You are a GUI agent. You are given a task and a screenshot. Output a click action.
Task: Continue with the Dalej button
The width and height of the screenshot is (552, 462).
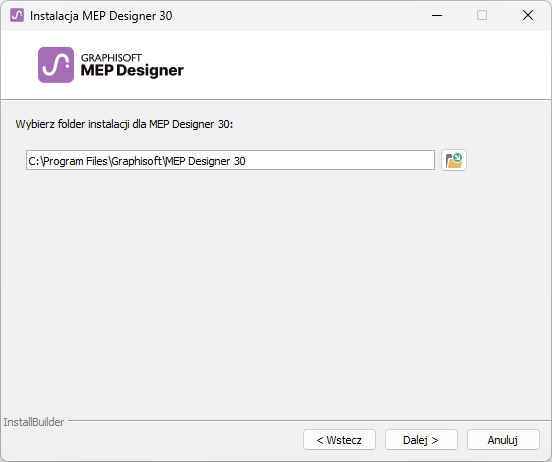coord(421,439)
